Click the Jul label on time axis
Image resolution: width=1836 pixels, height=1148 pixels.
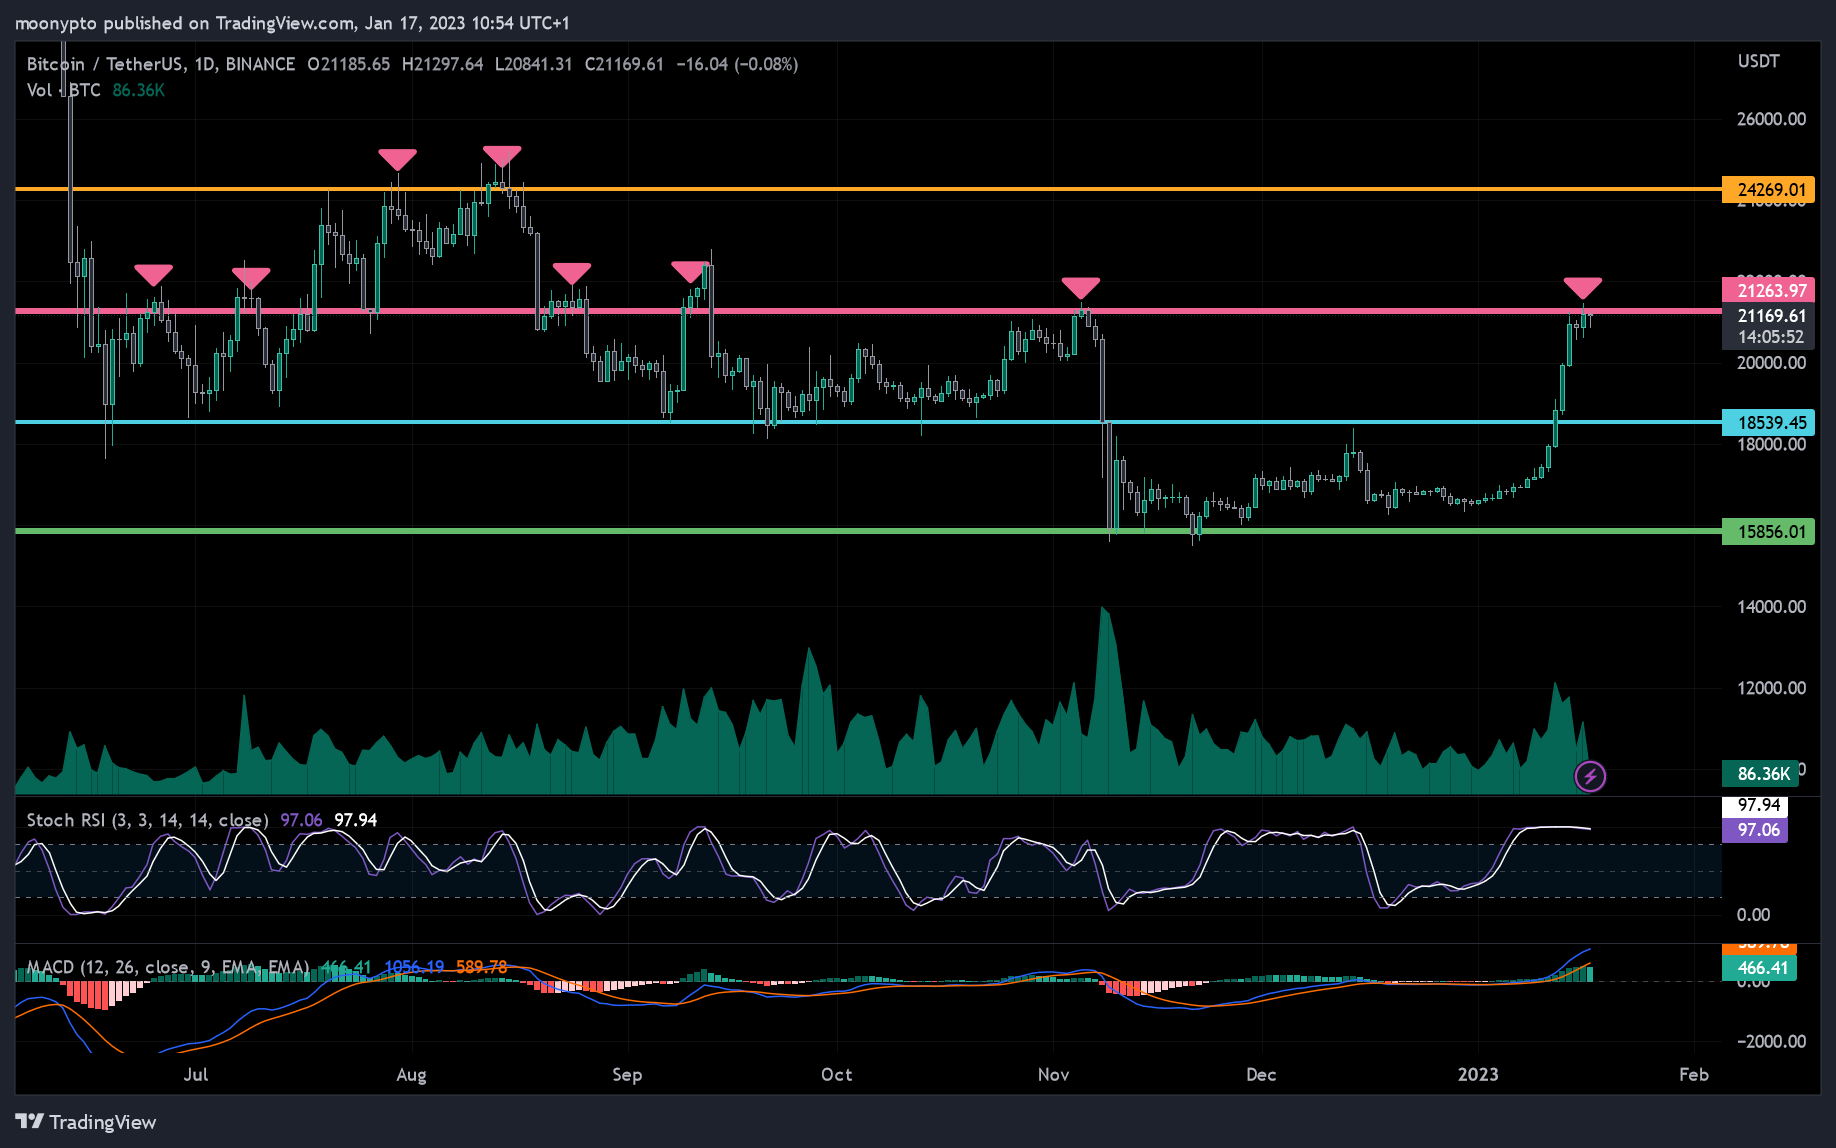point(196,1075)
